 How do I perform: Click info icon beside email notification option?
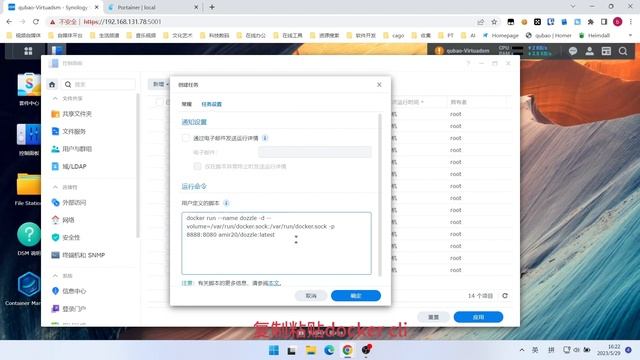pos(265,138)
